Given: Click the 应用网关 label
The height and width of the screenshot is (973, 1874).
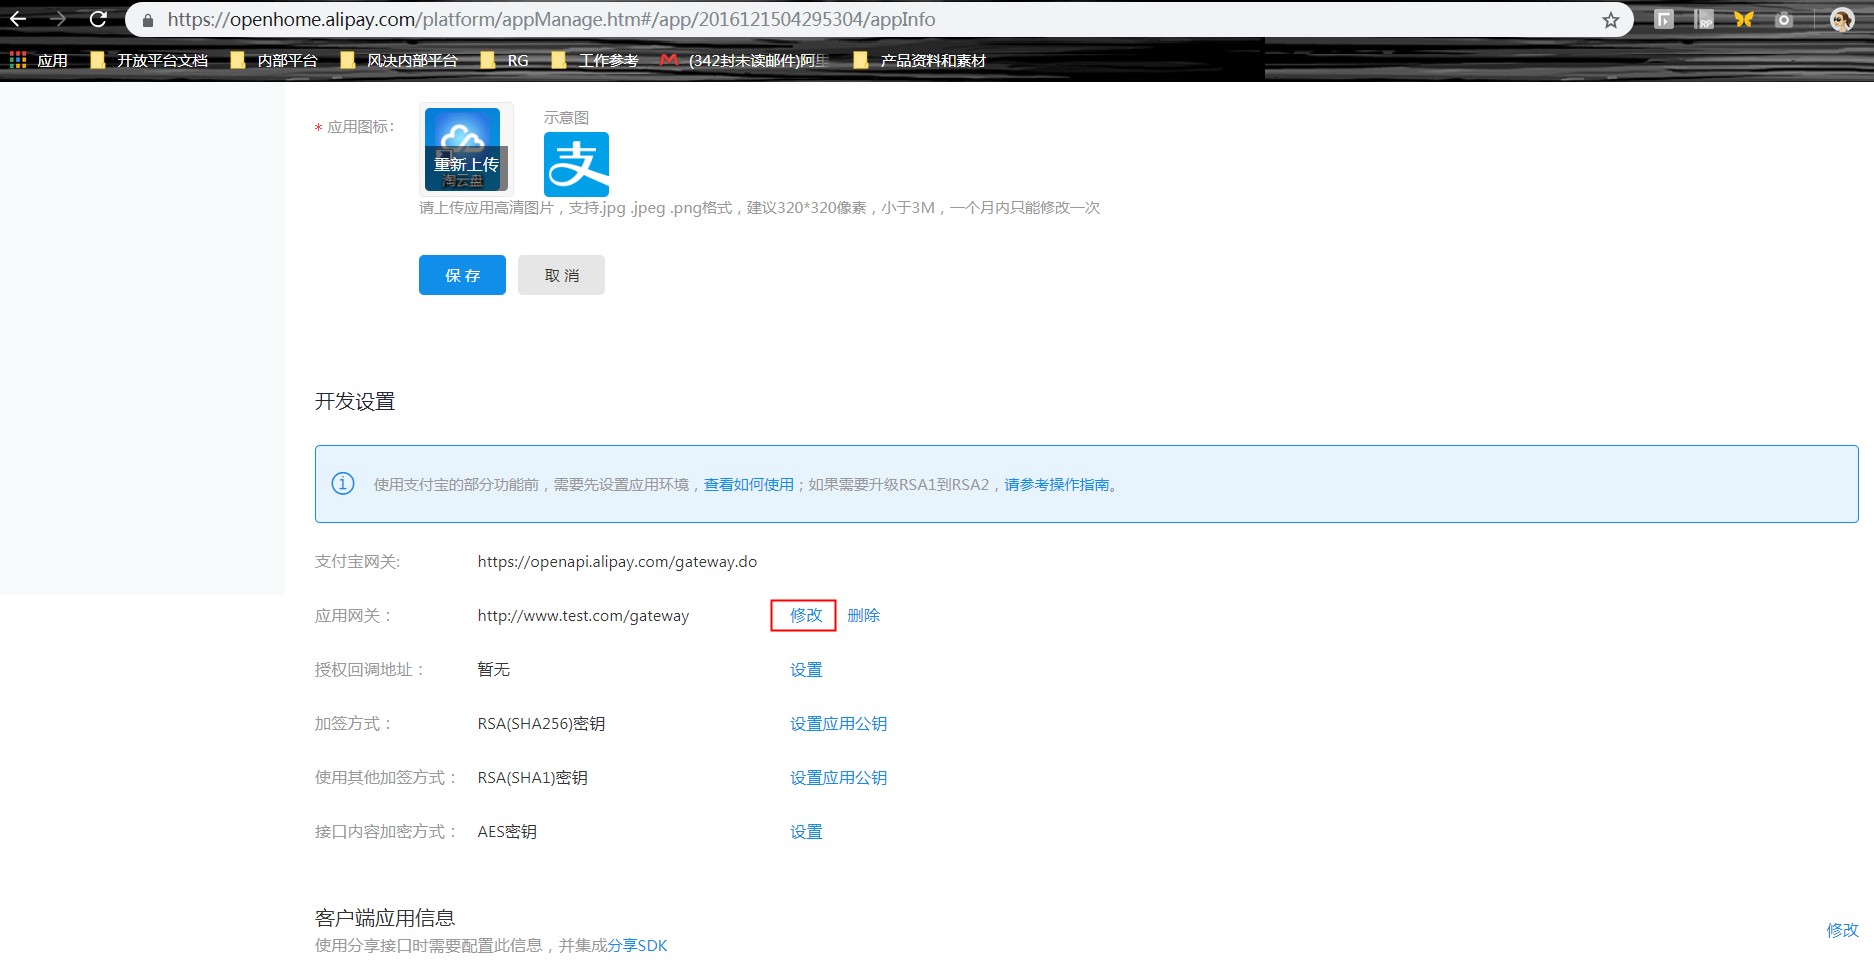Looking at the screenshot, I should click(353, 616).
